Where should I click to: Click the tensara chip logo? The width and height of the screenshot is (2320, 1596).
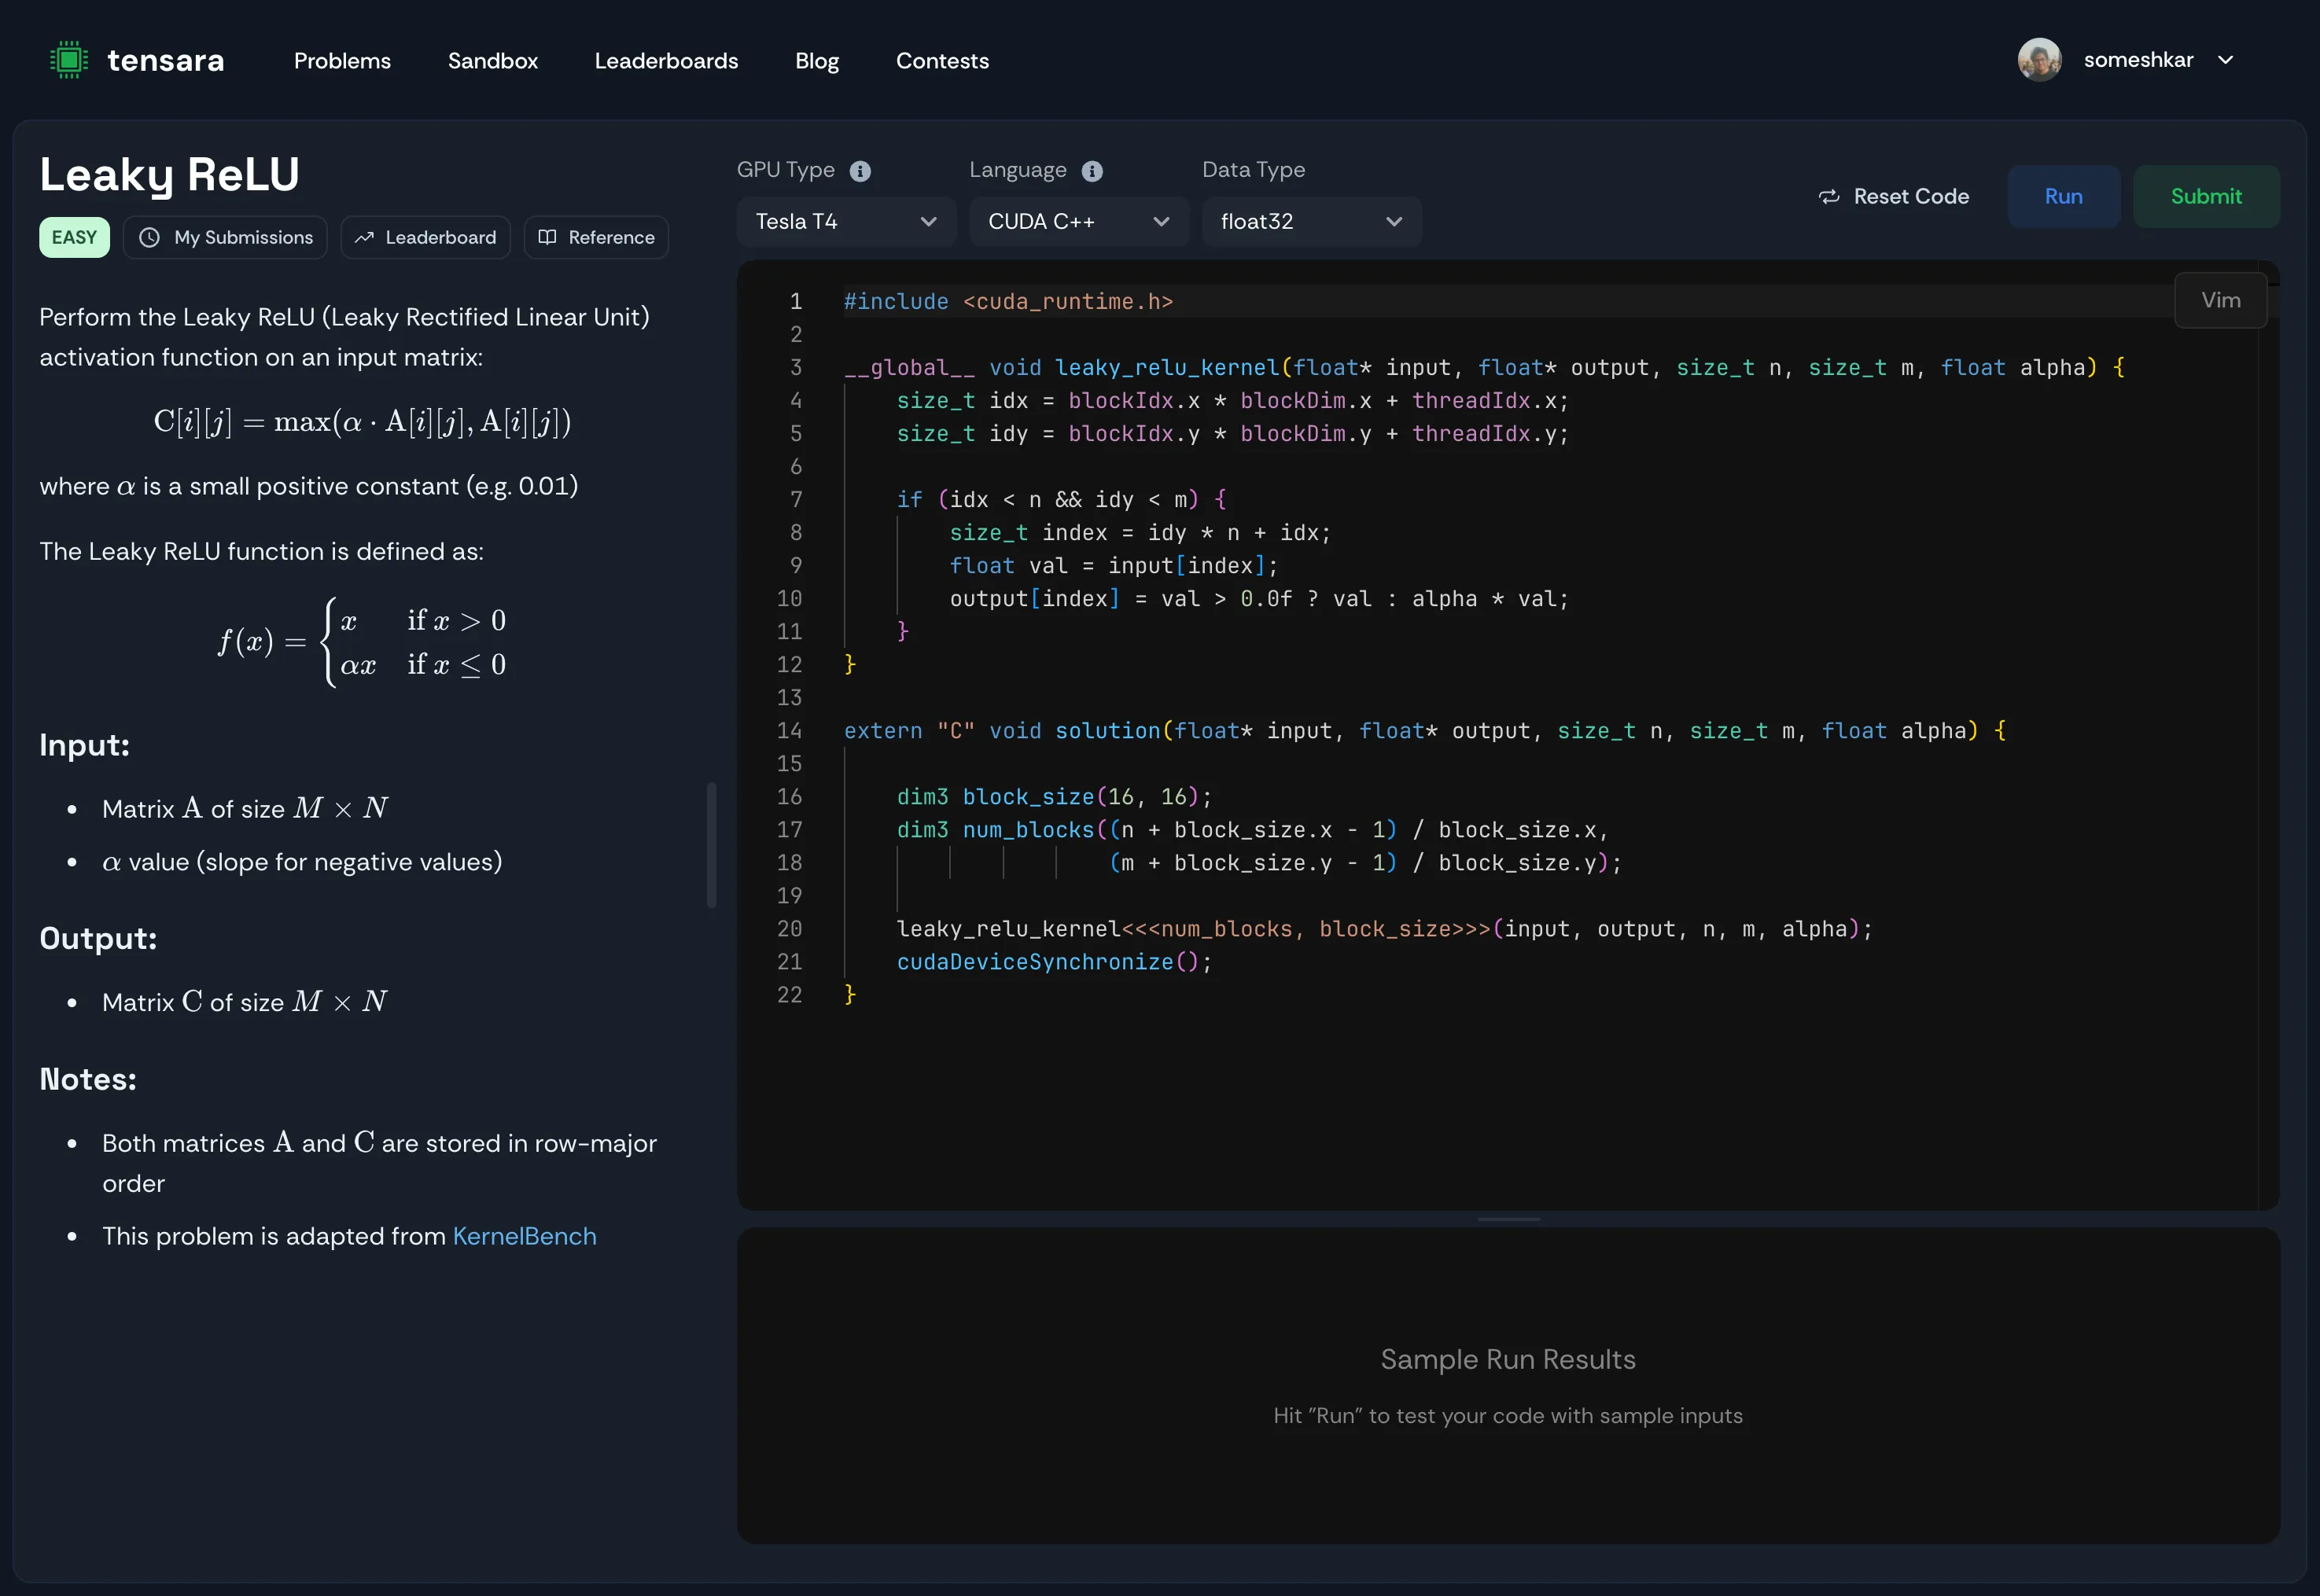[68, 59]
